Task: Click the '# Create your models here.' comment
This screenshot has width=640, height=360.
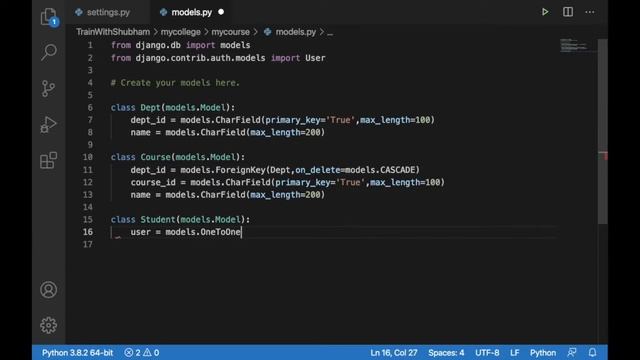Action: pos(175,83)
